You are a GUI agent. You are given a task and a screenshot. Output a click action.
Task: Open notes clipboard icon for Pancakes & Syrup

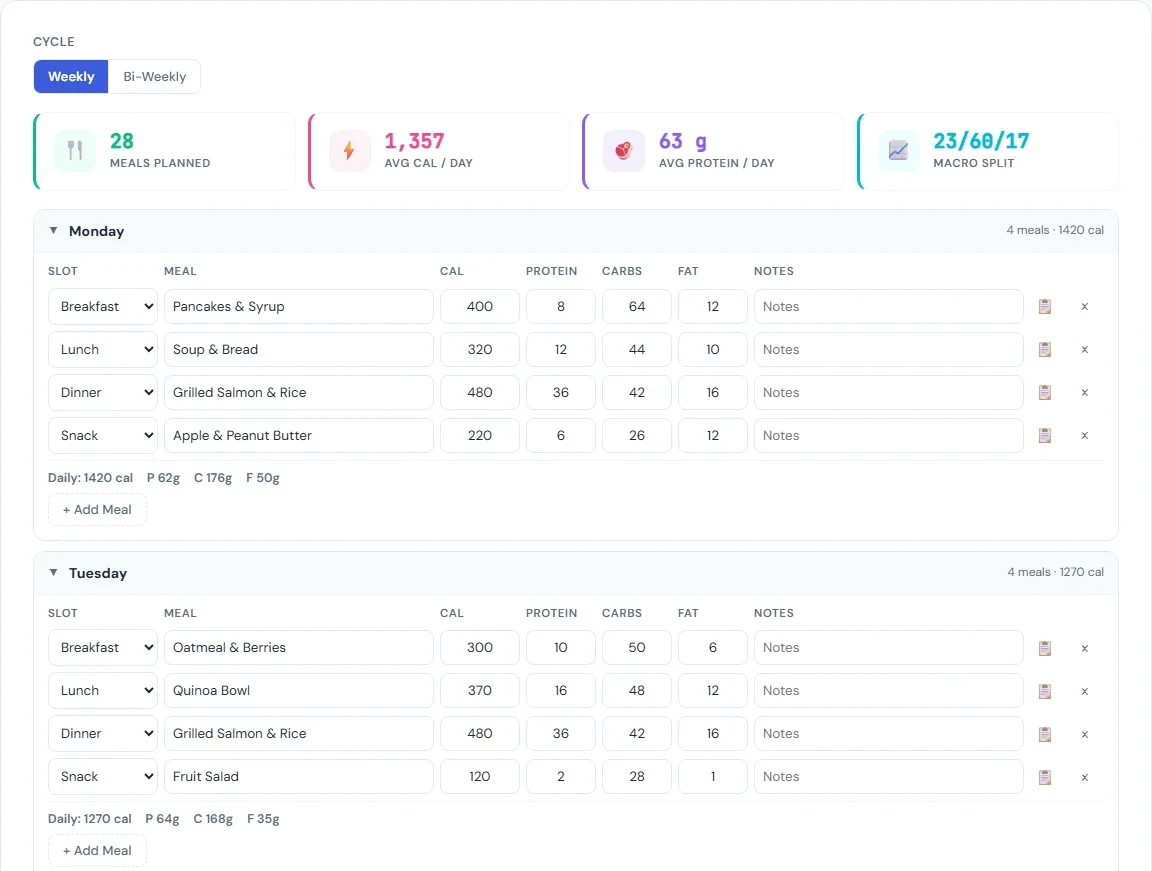(x=1044, y=306)
